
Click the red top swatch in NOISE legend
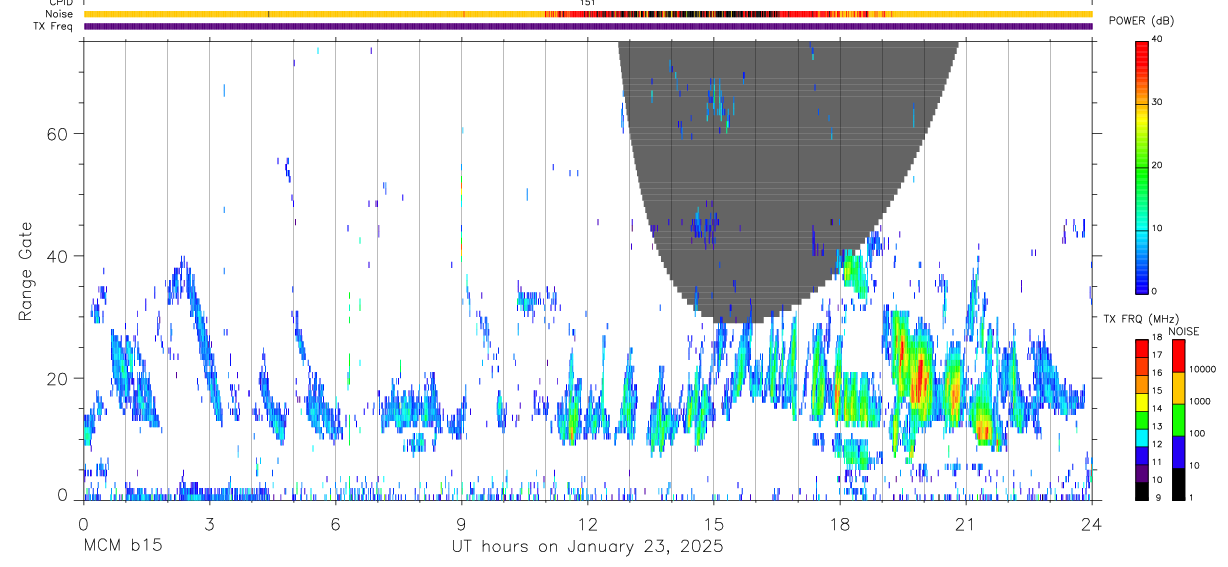click(x=1178, y=355)
